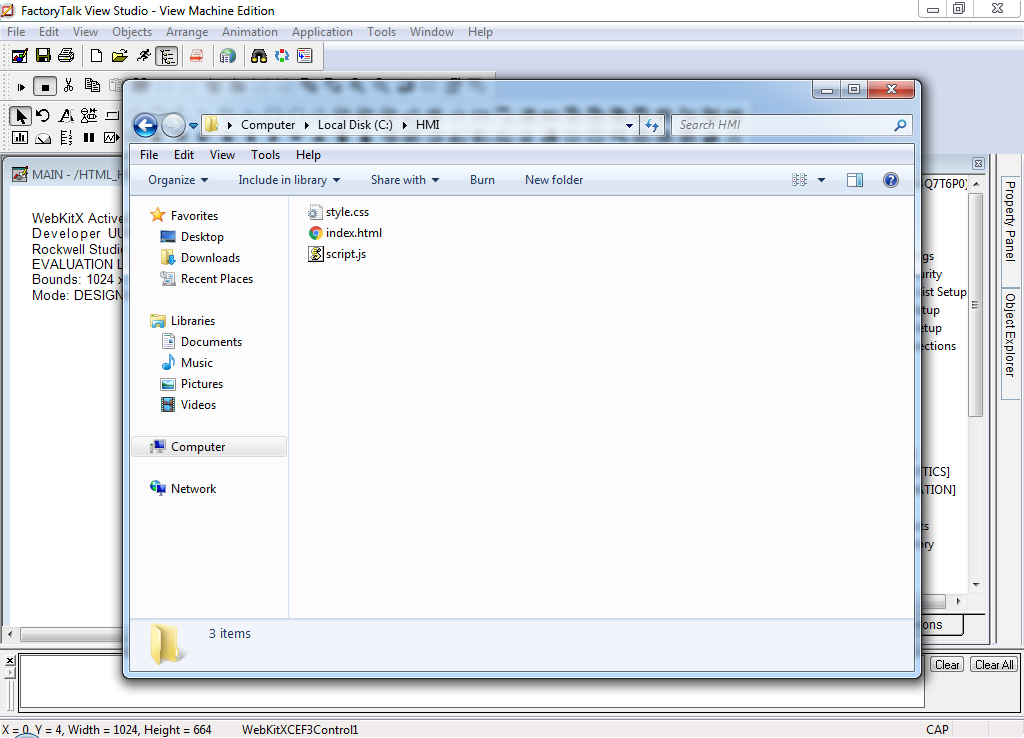Toggle the Explorer preview pane icon

[x=855, y=180]
